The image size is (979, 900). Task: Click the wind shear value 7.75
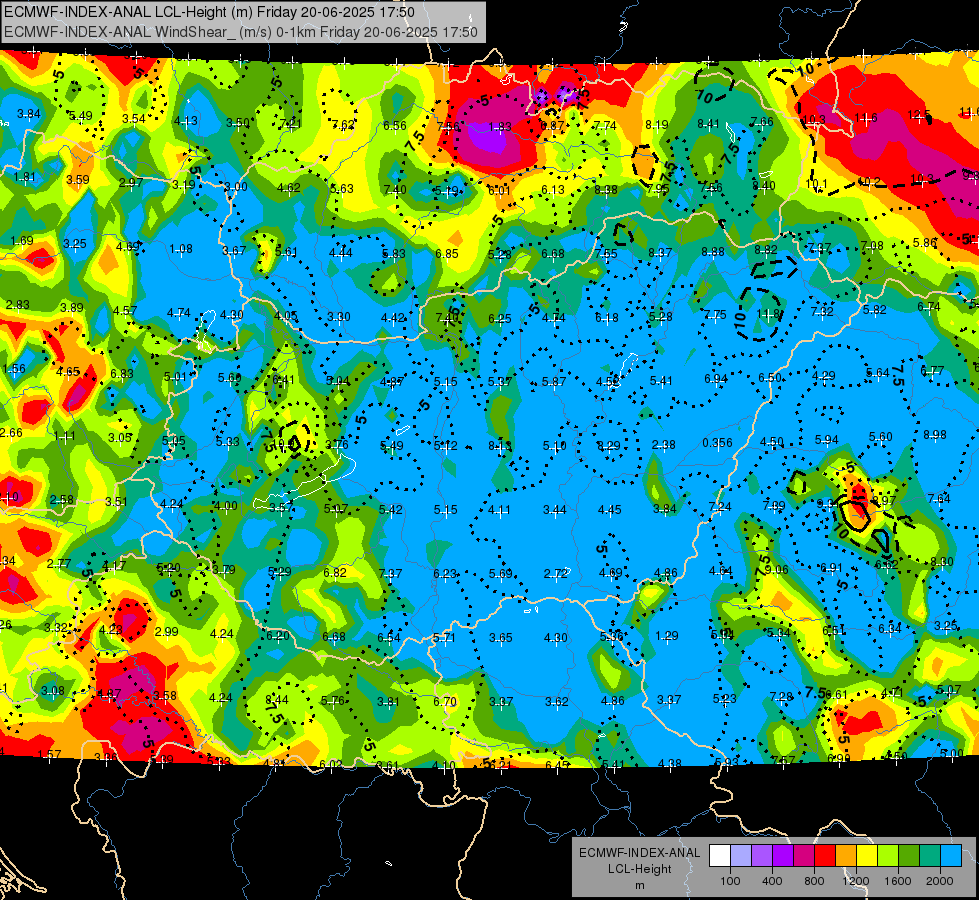[x=714, y=315]
